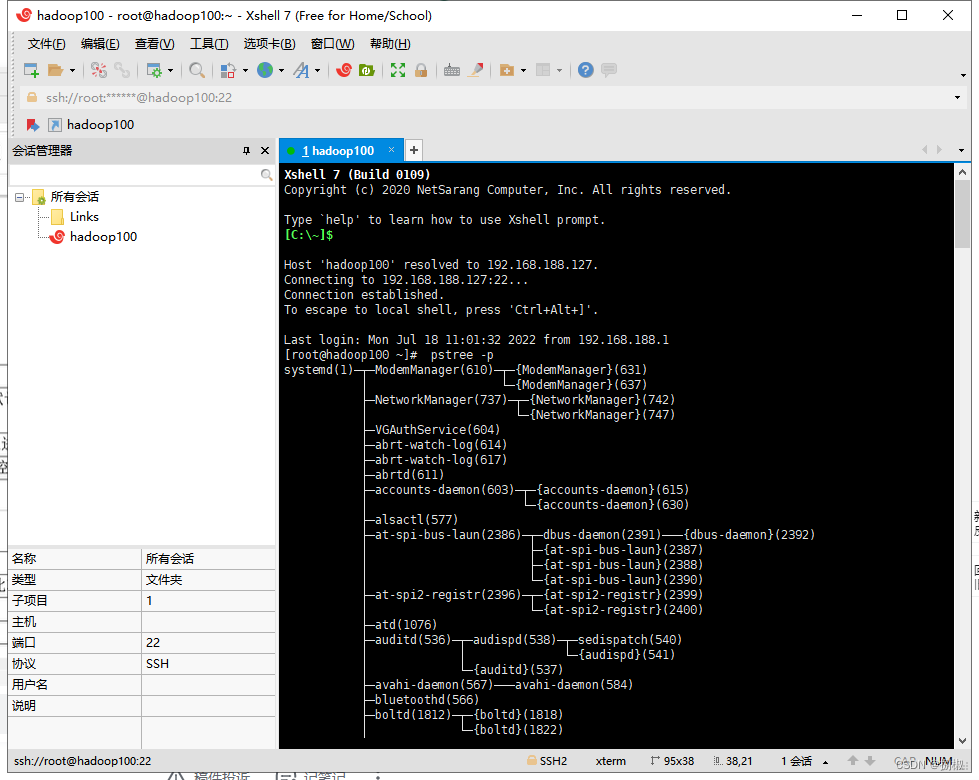
Task: Click the pane layout icon
Action: [543, 70]
